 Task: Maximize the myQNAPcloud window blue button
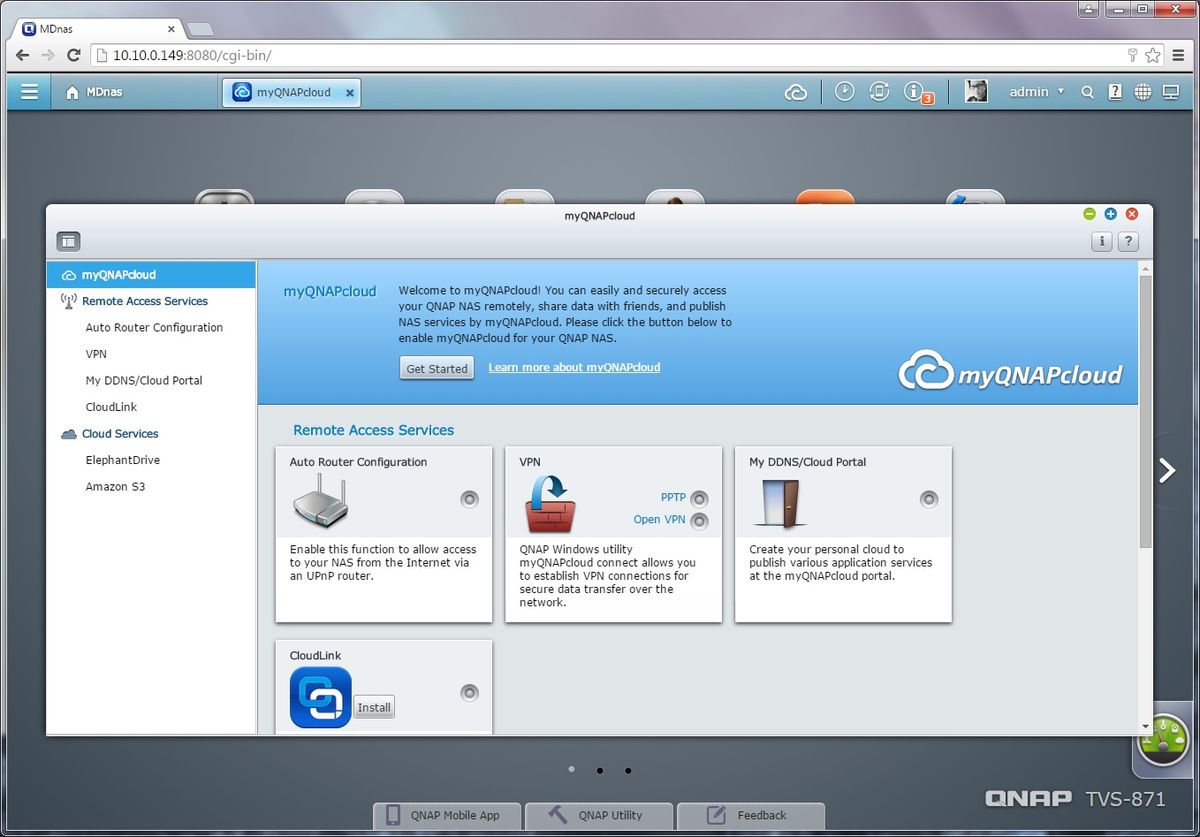[x=1111, y=214]
